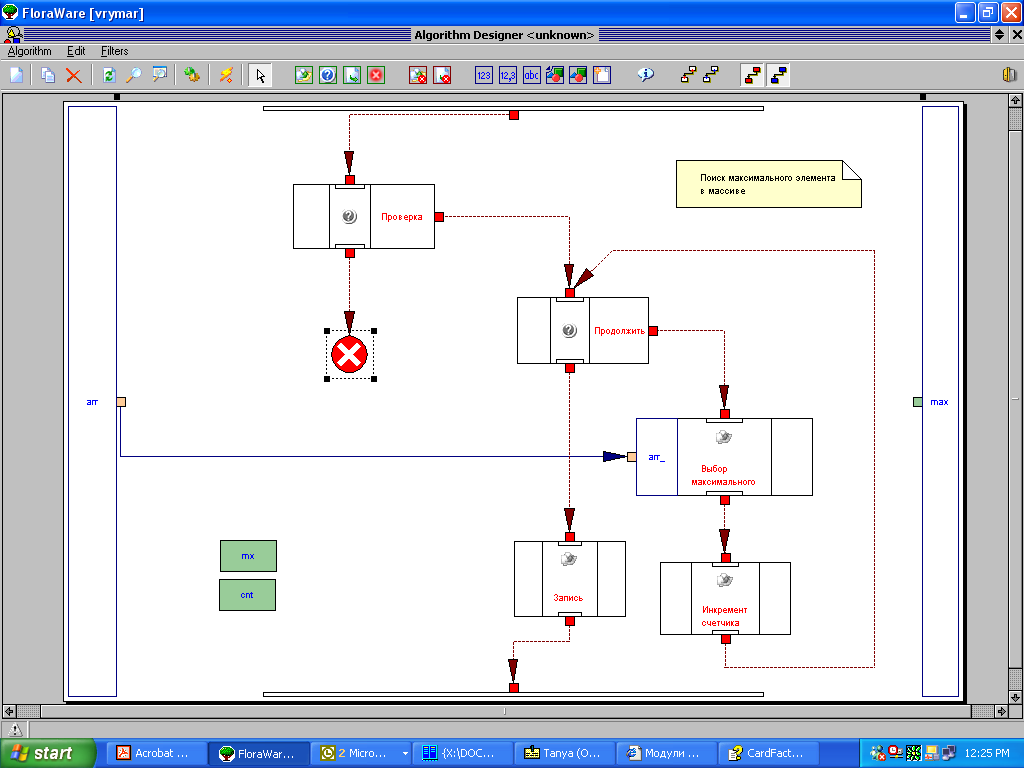Click the info speech bubble icon
Viewport: 1024px width, 768px height.
pyautogui.click(x=646, y=75)
